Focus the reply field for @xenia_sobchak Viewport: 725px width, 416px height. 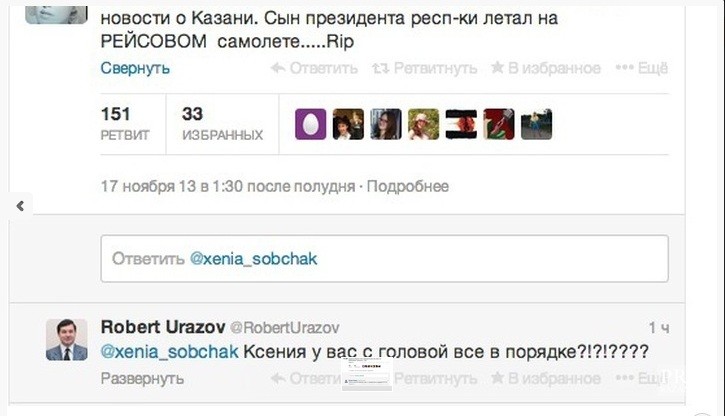click(384, 259)
